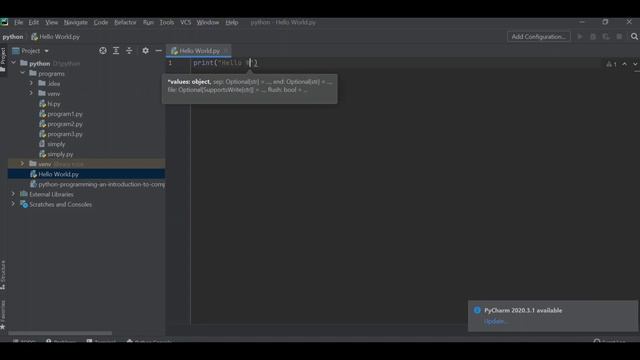
Task: Click the warning count indicator in editor
Action: (611, 64)
